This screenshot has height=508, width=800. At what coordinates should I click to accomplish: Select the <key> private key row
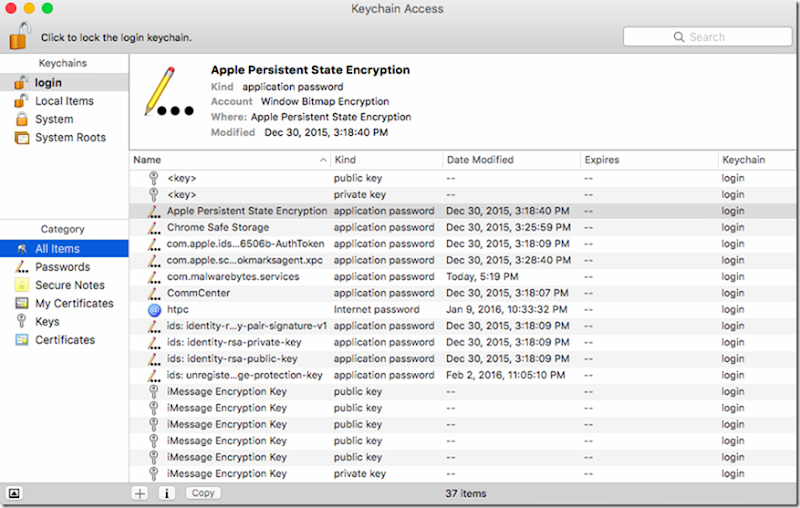coord(463,194)
